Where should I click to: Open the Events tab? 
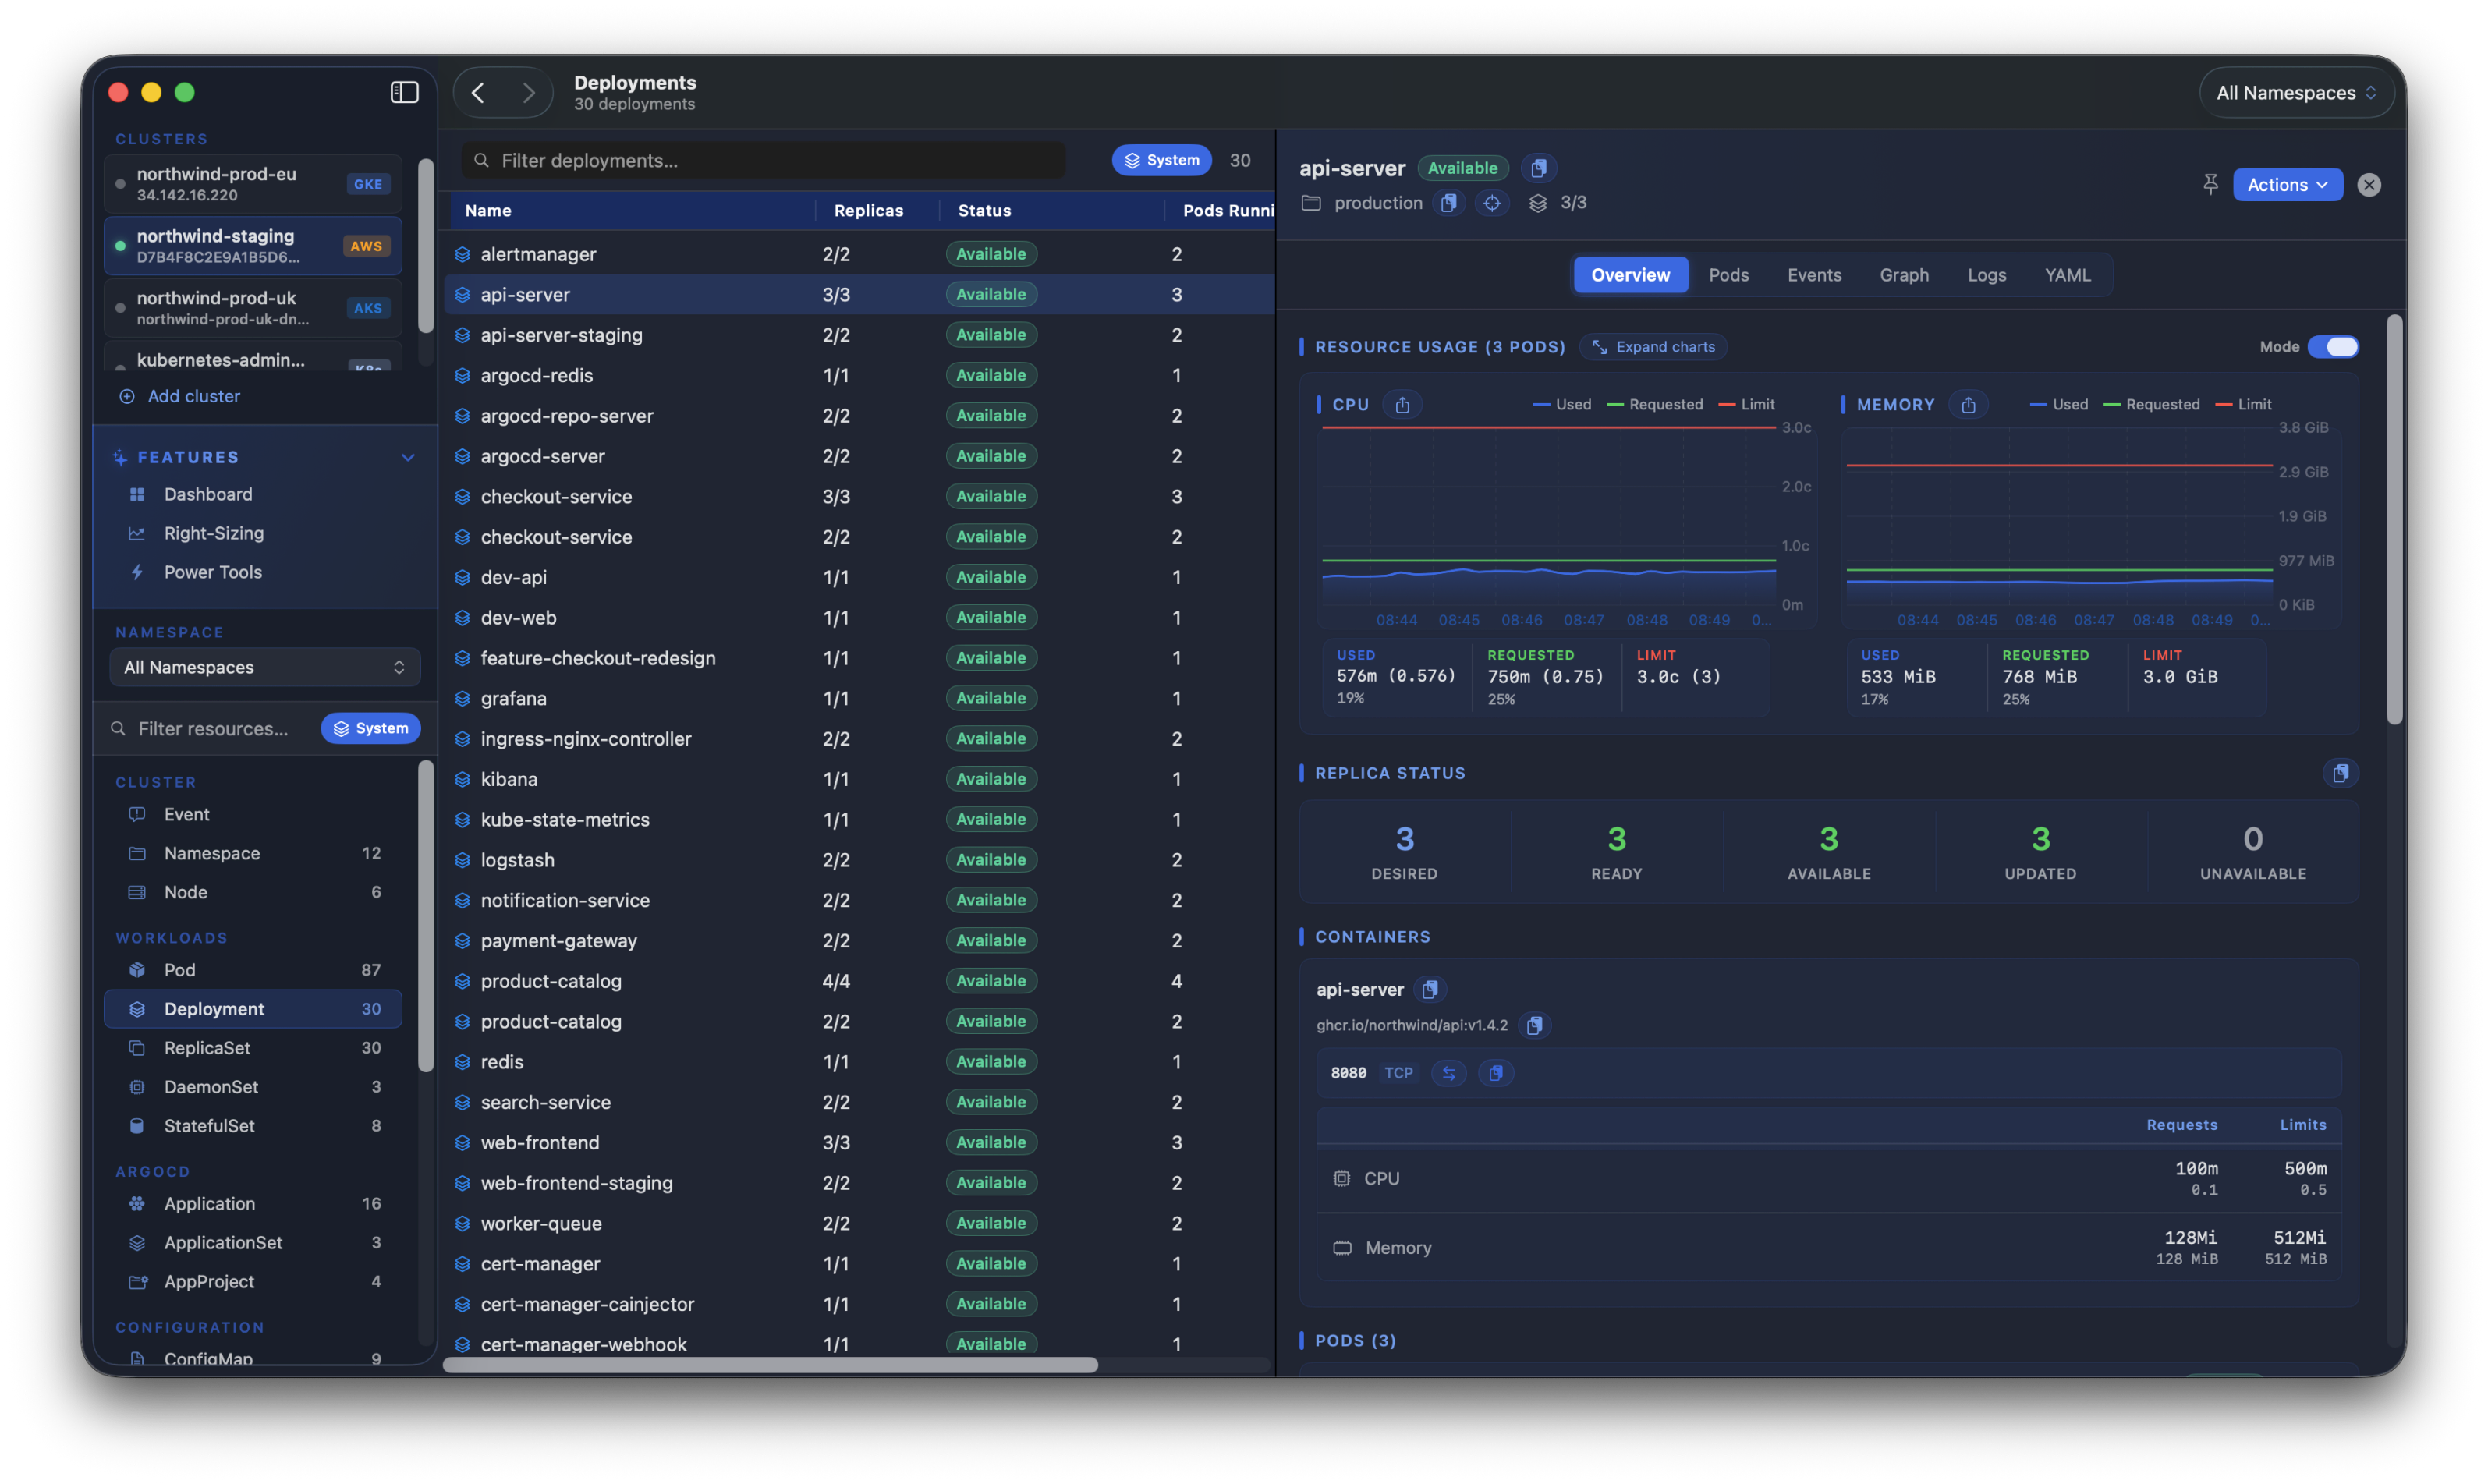point(1813,275)
